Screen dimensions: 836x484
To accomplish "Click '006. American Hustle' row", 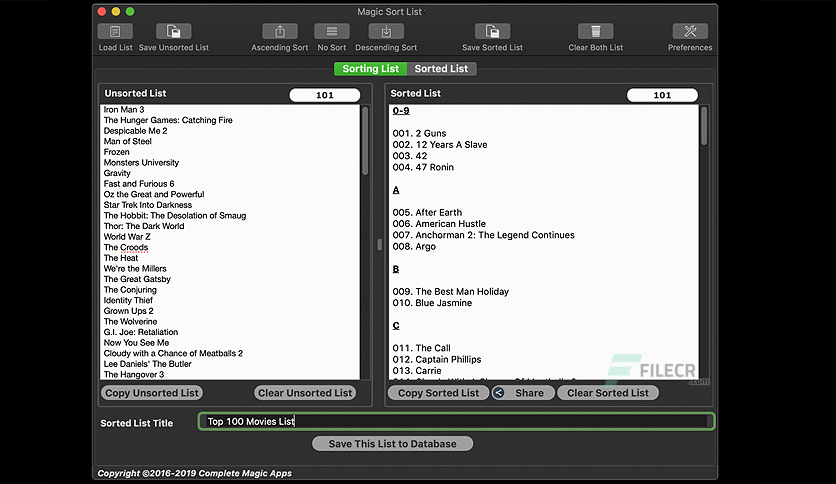I will (x=439, y=224).
